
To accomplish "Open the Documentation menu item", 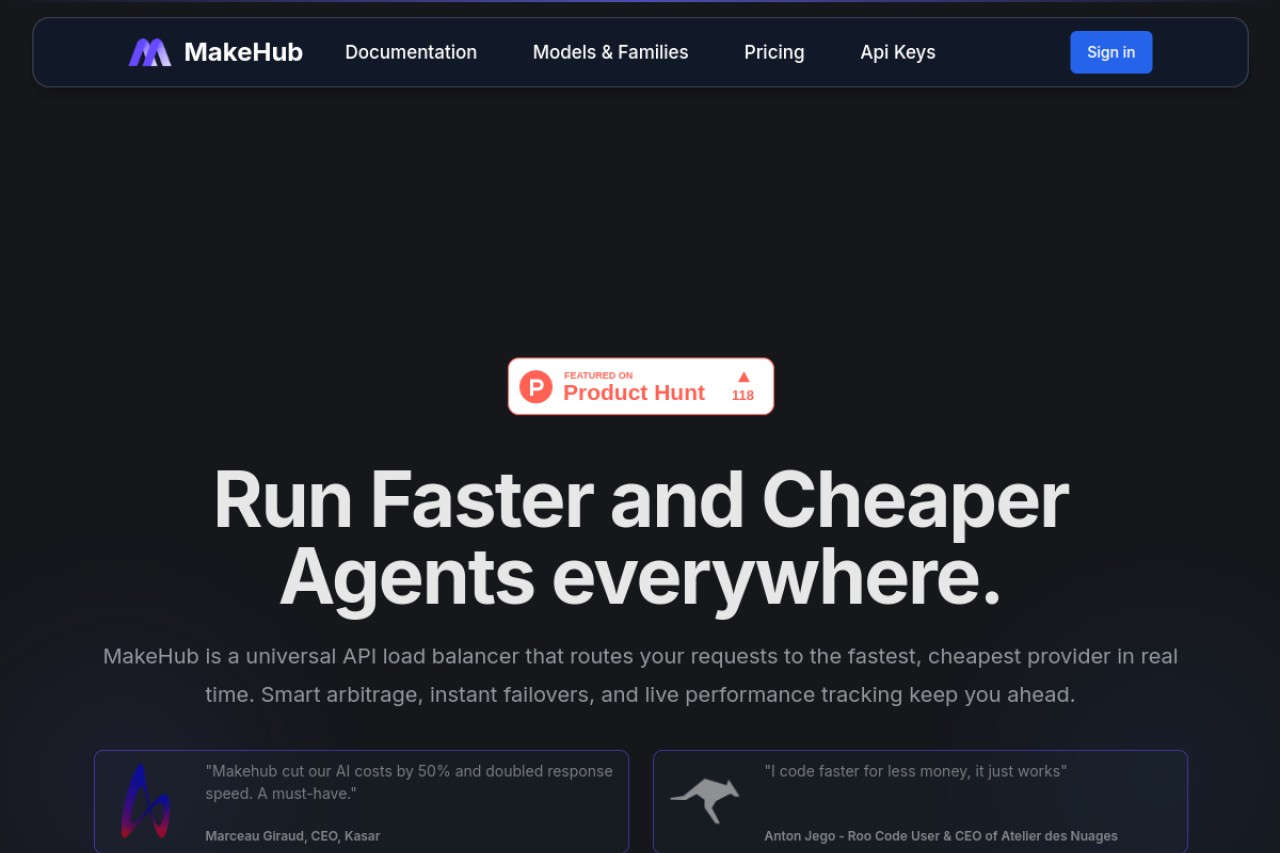I will tap(411, 52).
